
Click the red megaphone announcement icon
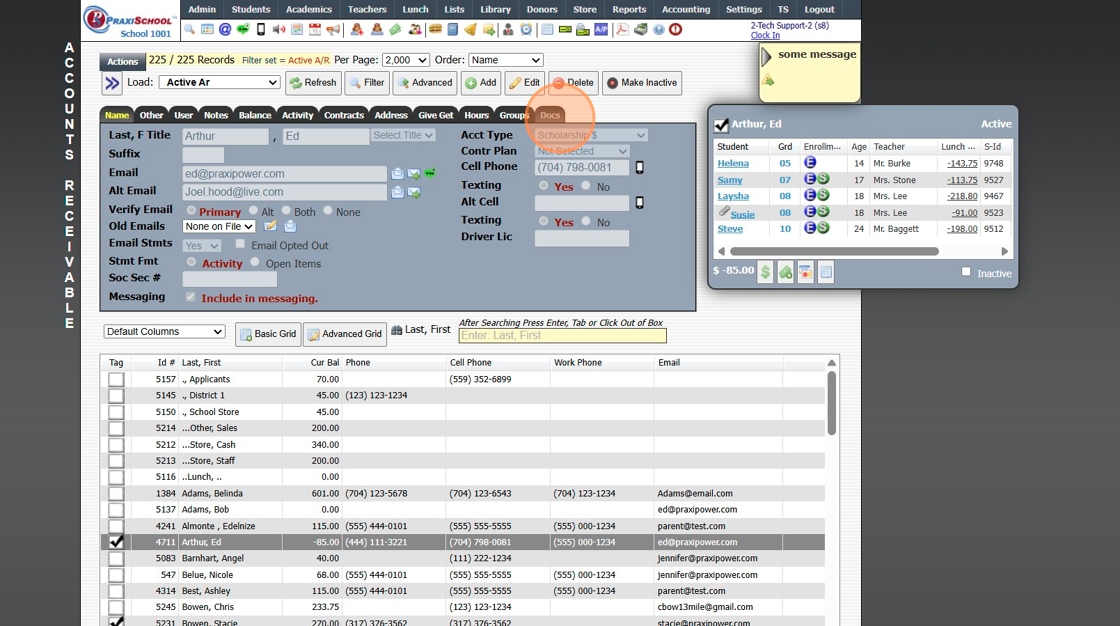pyautogui.click(x=332, y=30)
